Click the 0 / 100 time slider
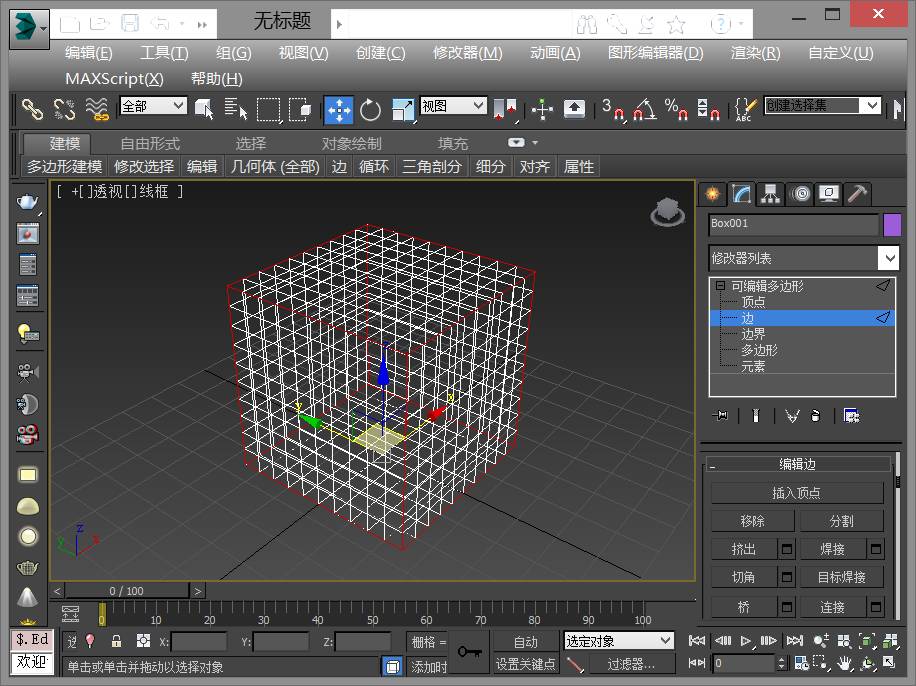Screen dimensions: 916x686 (x=127, y=591)
